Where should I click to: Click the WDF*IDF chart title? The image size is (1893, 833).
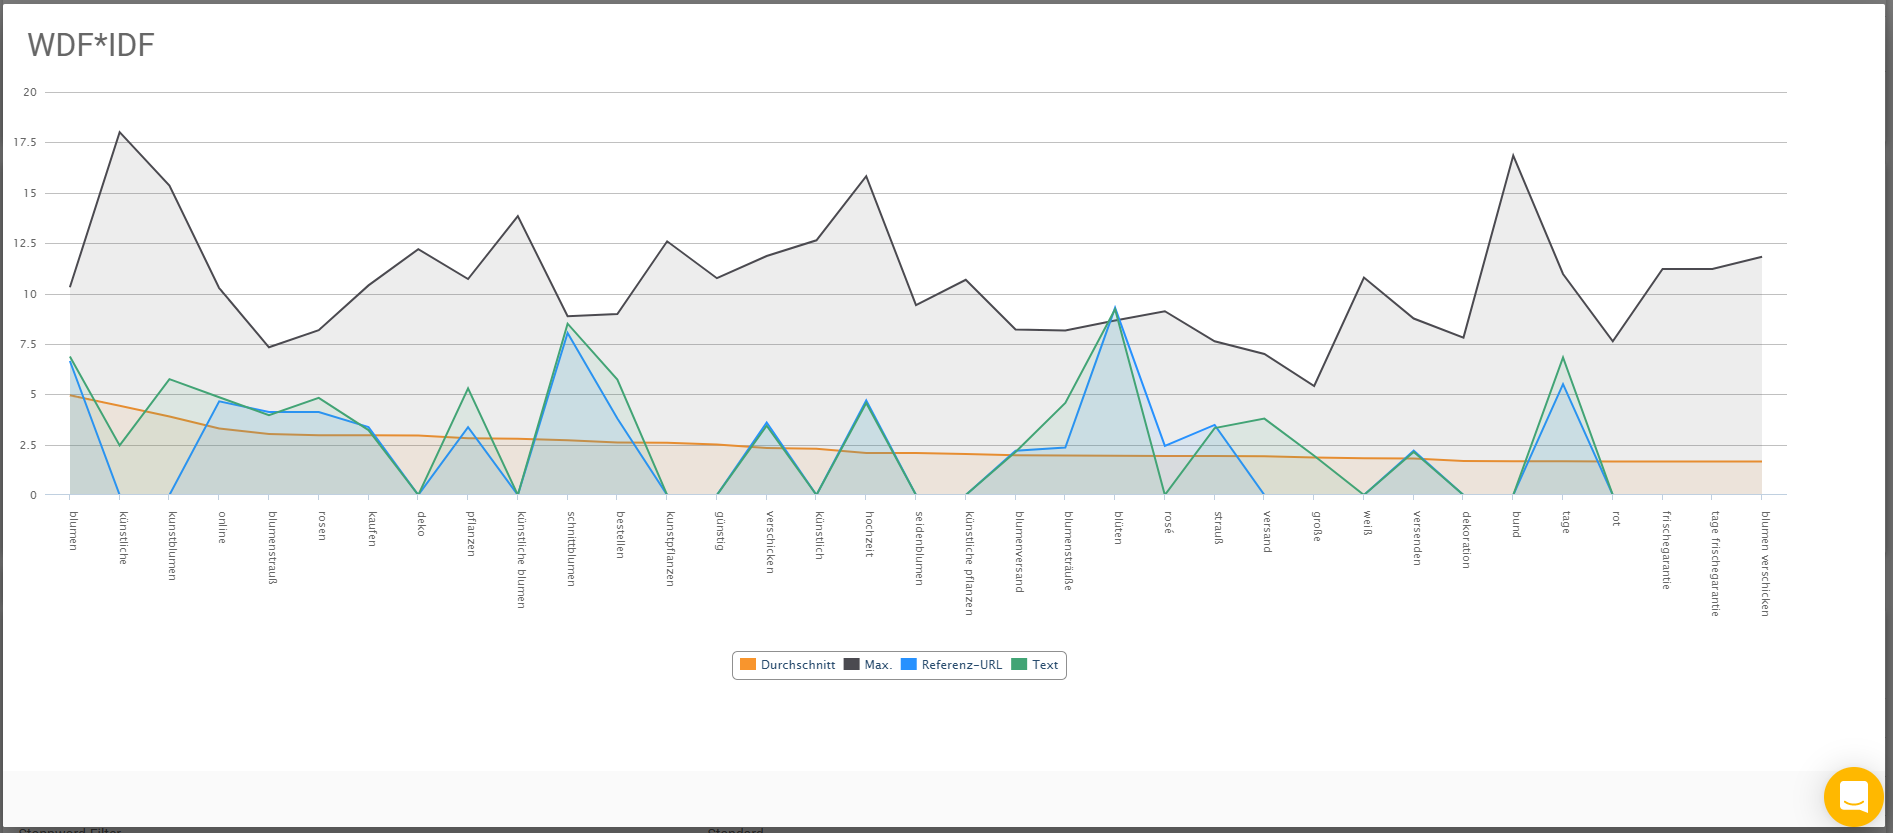(91, 45)
